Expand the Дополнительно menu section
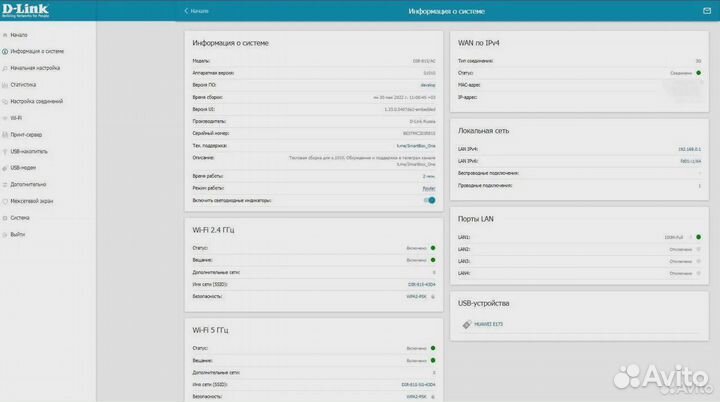Viewport: 720px width, 402px height. click(x=28, y=184)
